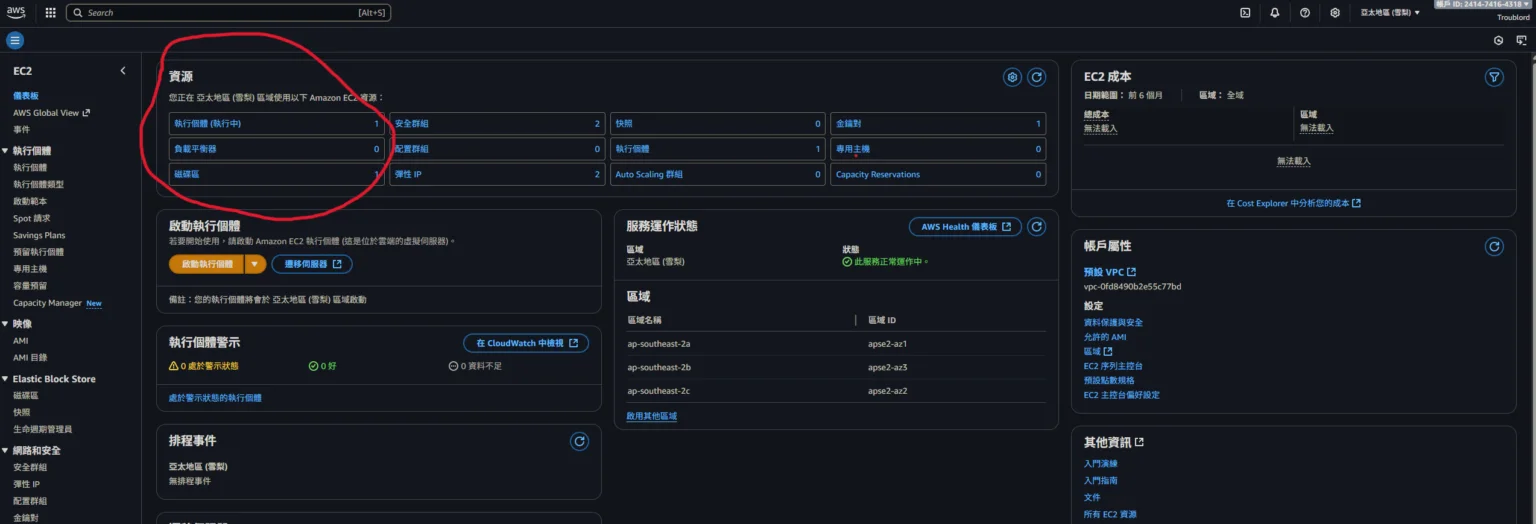This screenshot has height=524, width=1536.
Task: Open the AWS Health 儀表板 button
Action: [965, 227]
